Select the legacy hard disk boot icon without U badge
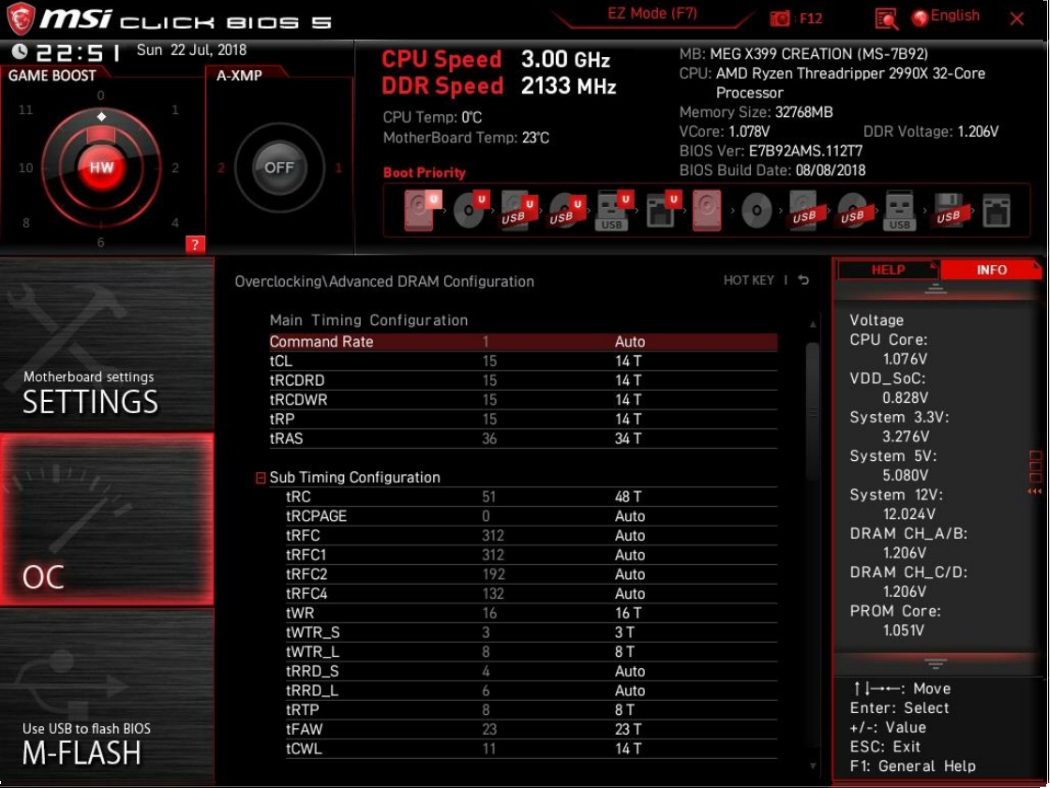 706,211
